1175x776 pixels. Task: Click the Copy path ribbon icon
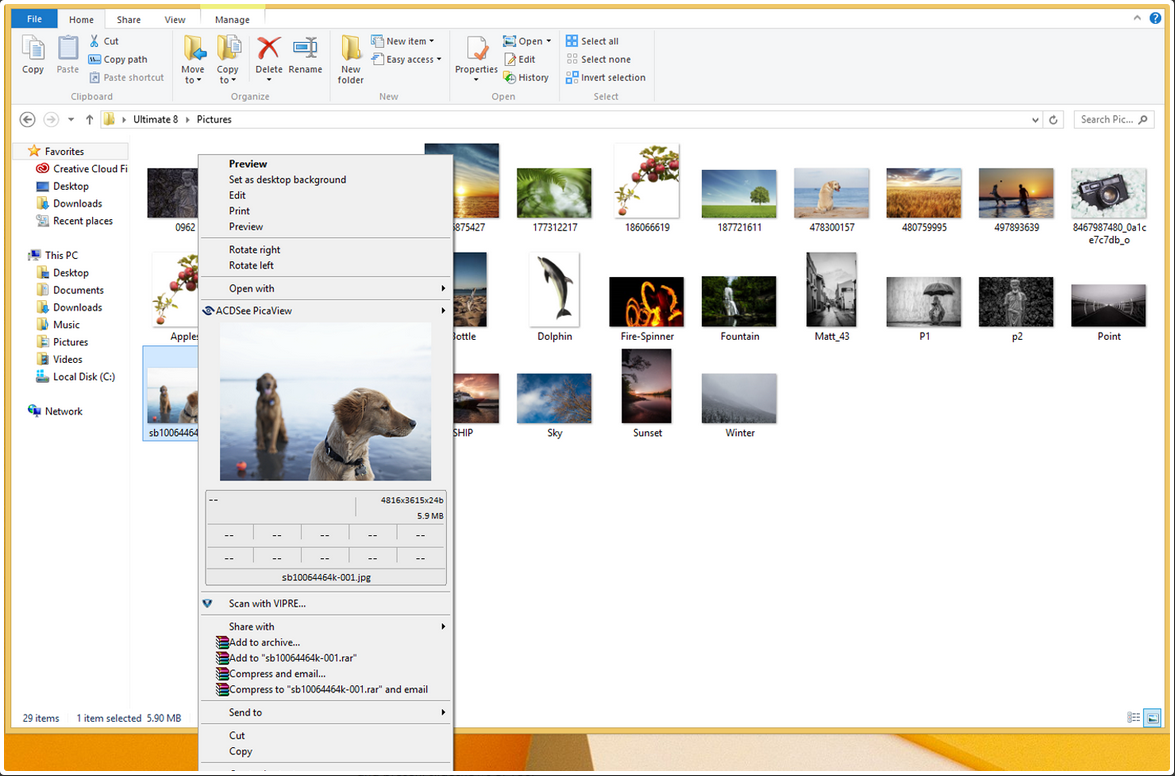point(118,59)
